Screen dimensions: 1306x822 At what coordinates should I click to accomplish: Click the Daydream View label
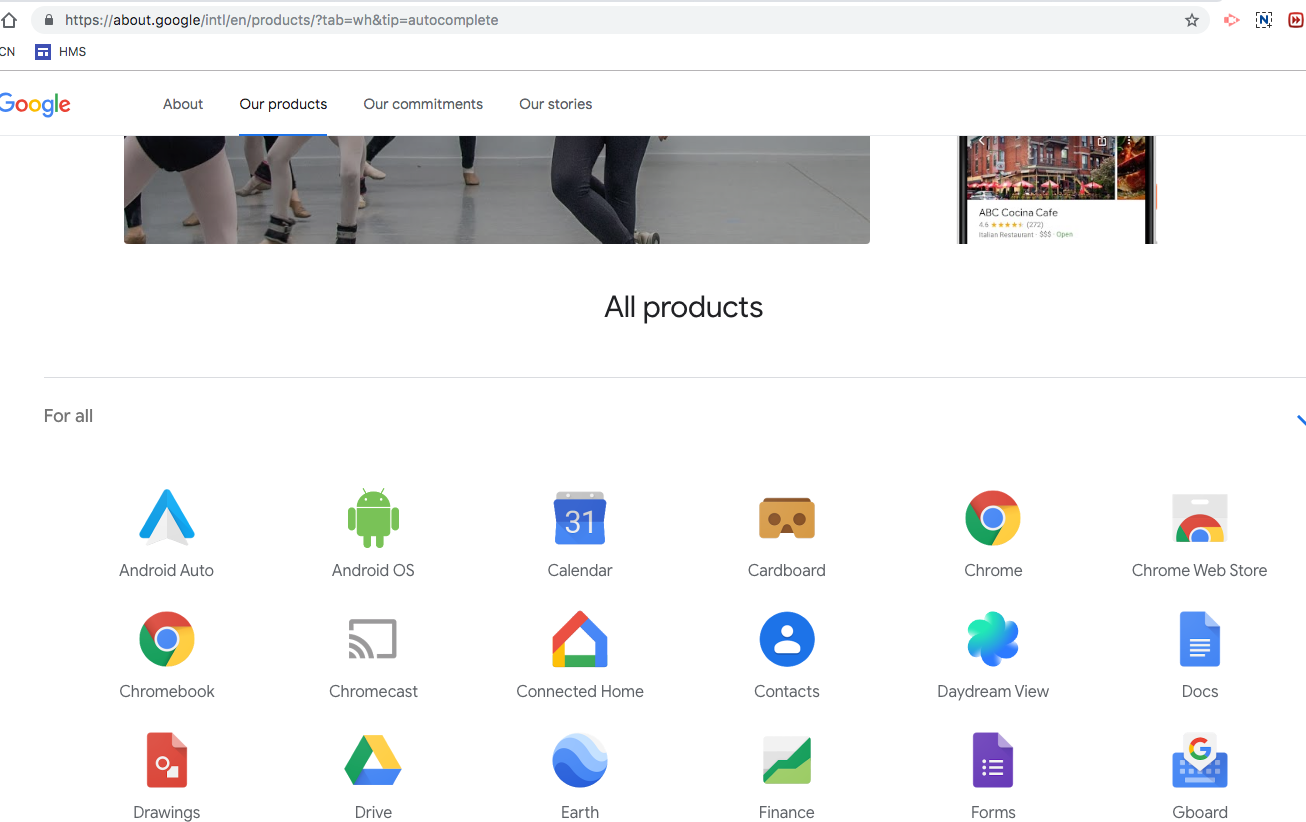(993, 691)
